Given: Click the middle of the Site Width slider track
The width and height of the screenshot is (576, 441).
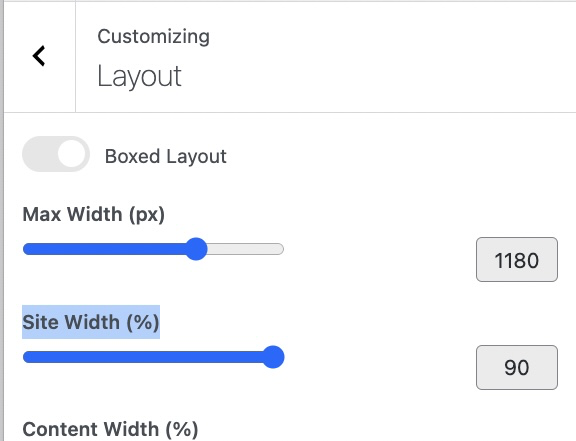Looking at the screenshot, I should [x=153, y=357].
